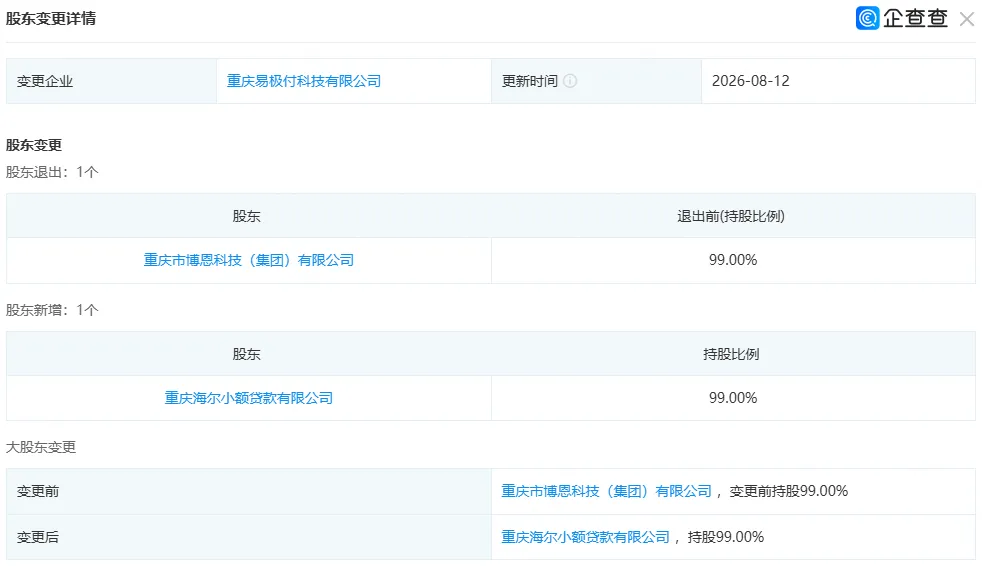Open the info icon next to 更新时间

coord(570,81)
